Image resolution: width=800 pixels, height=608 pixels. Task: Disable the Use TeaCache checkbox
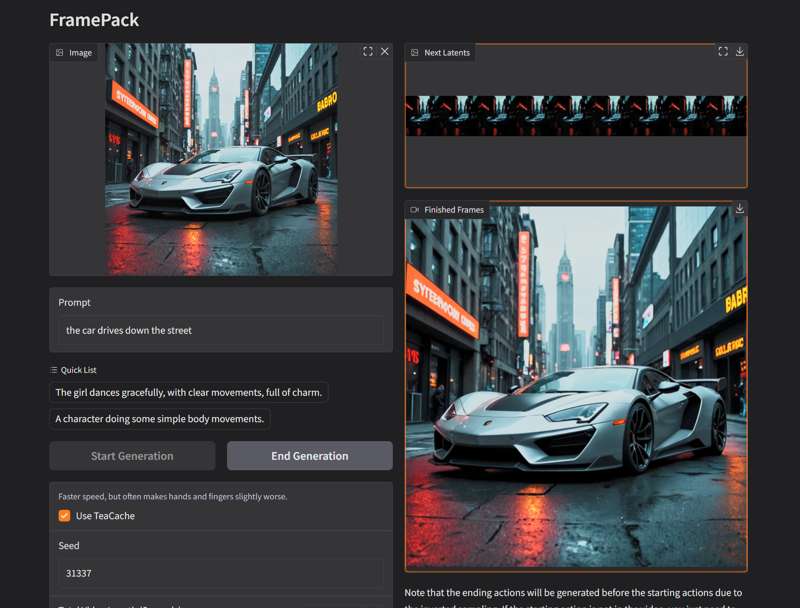(x=64, y=516)
